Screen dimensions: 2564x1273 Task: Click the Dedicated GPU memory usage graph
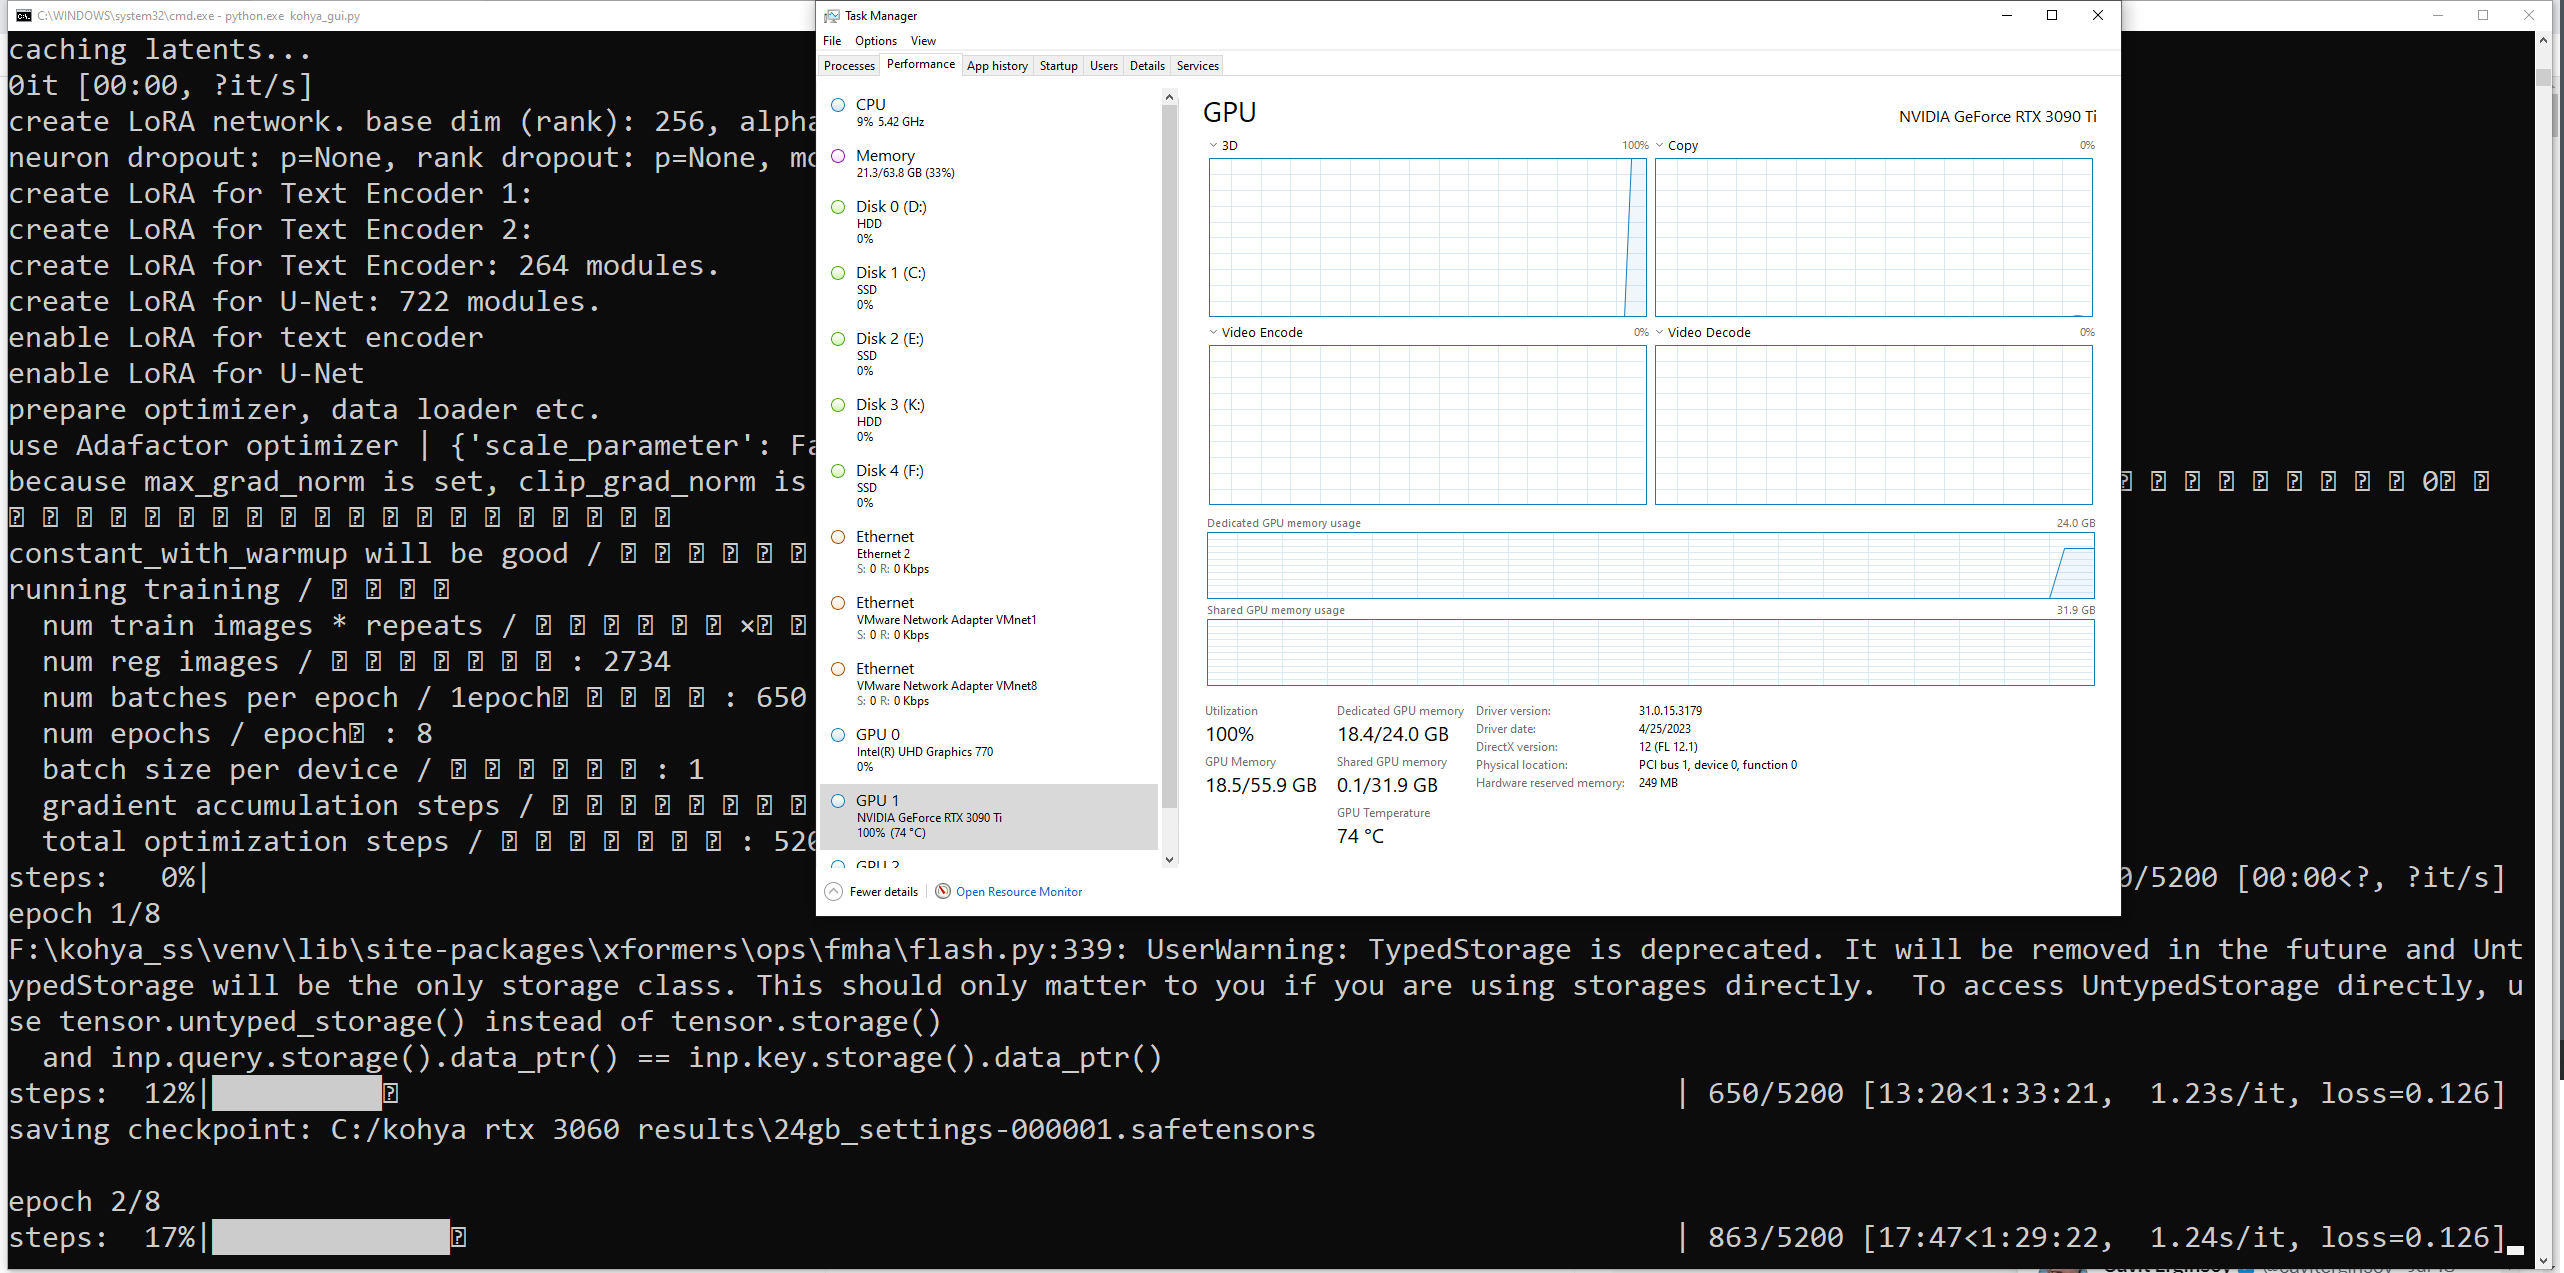point(1650,565)
